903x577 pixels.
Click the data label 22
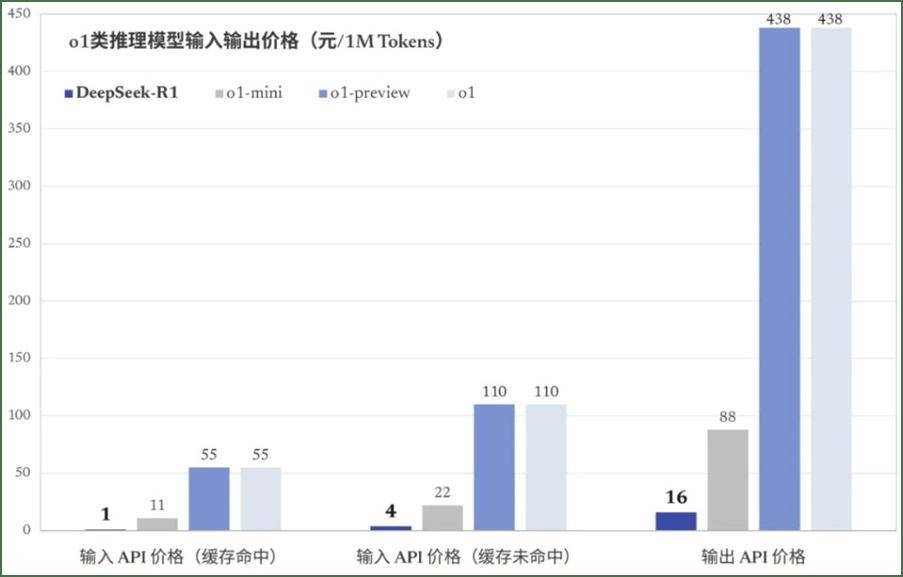442,492
